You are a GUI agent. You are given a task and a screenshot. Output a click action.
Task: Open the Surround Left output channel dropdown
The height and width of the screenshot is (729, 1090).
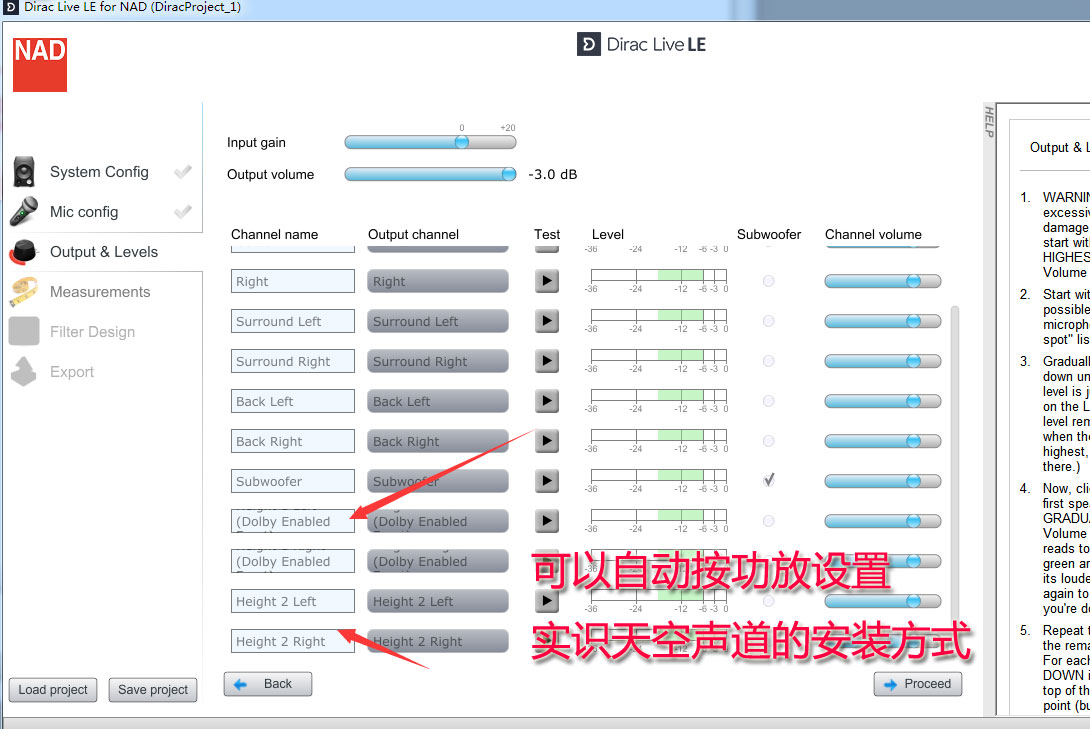(437, 321)
